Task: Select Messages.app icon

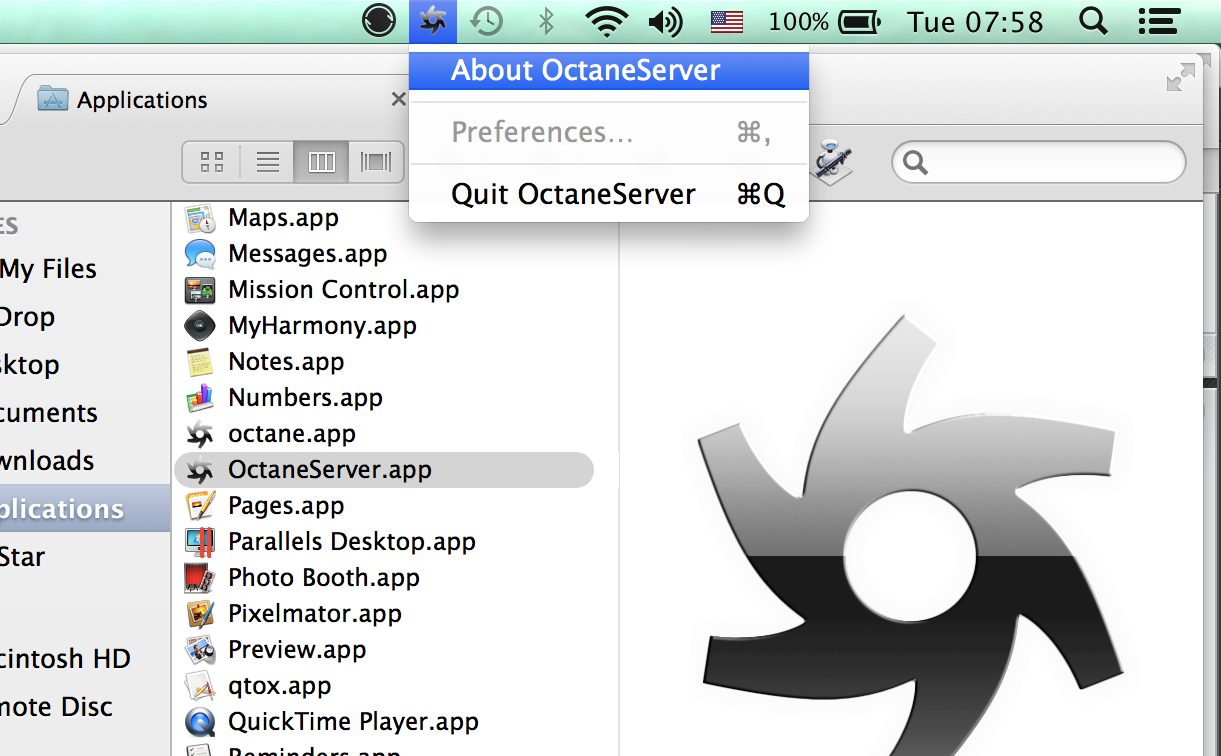Action: (x=200, y=254)
